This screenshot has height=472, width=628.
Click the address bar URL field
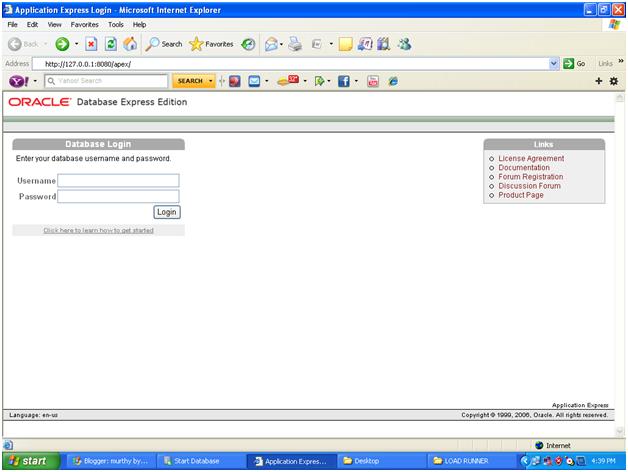click(292, 64)
